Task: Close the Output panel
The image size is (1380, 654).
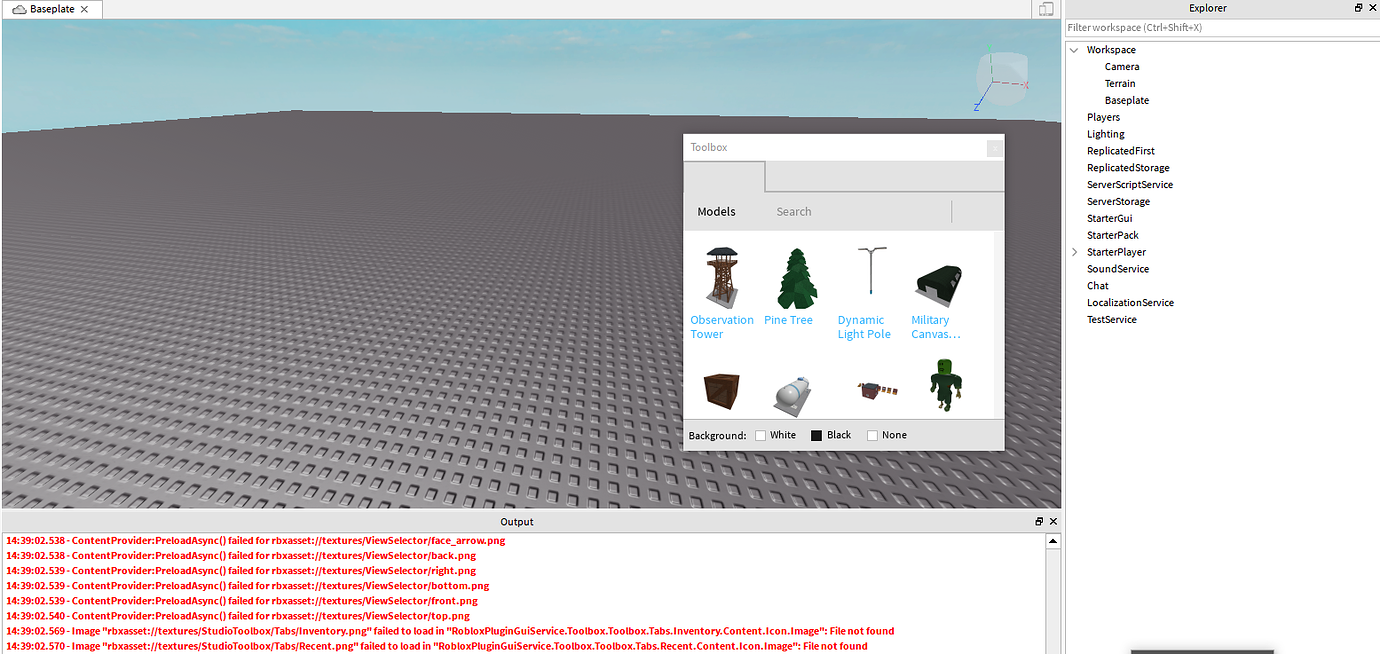Action: pyautogui.click(x=1053, y=522)
